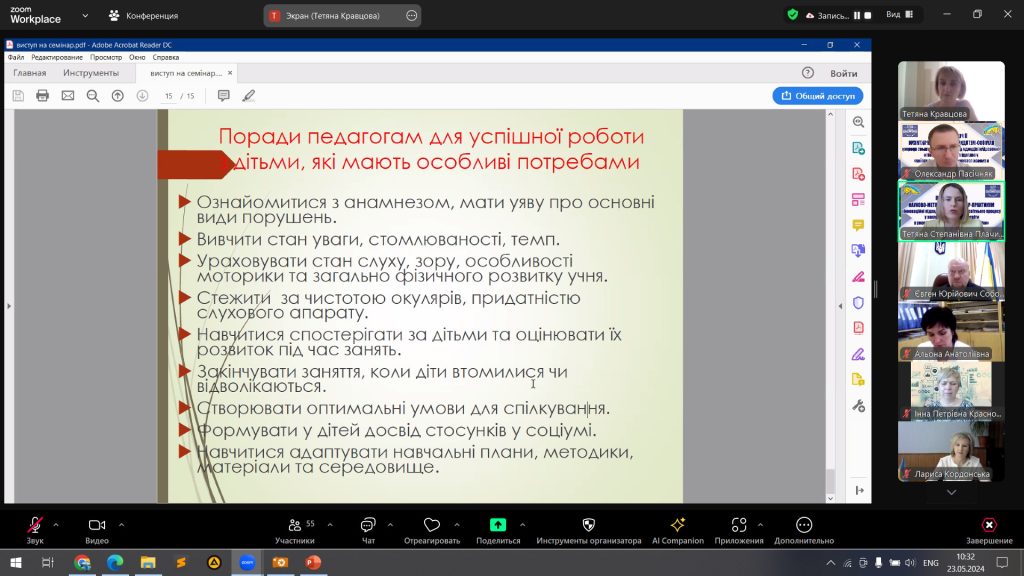Click Войти to sign in
This screenshot has width=1024, height=576.
(x=843, y=73)
